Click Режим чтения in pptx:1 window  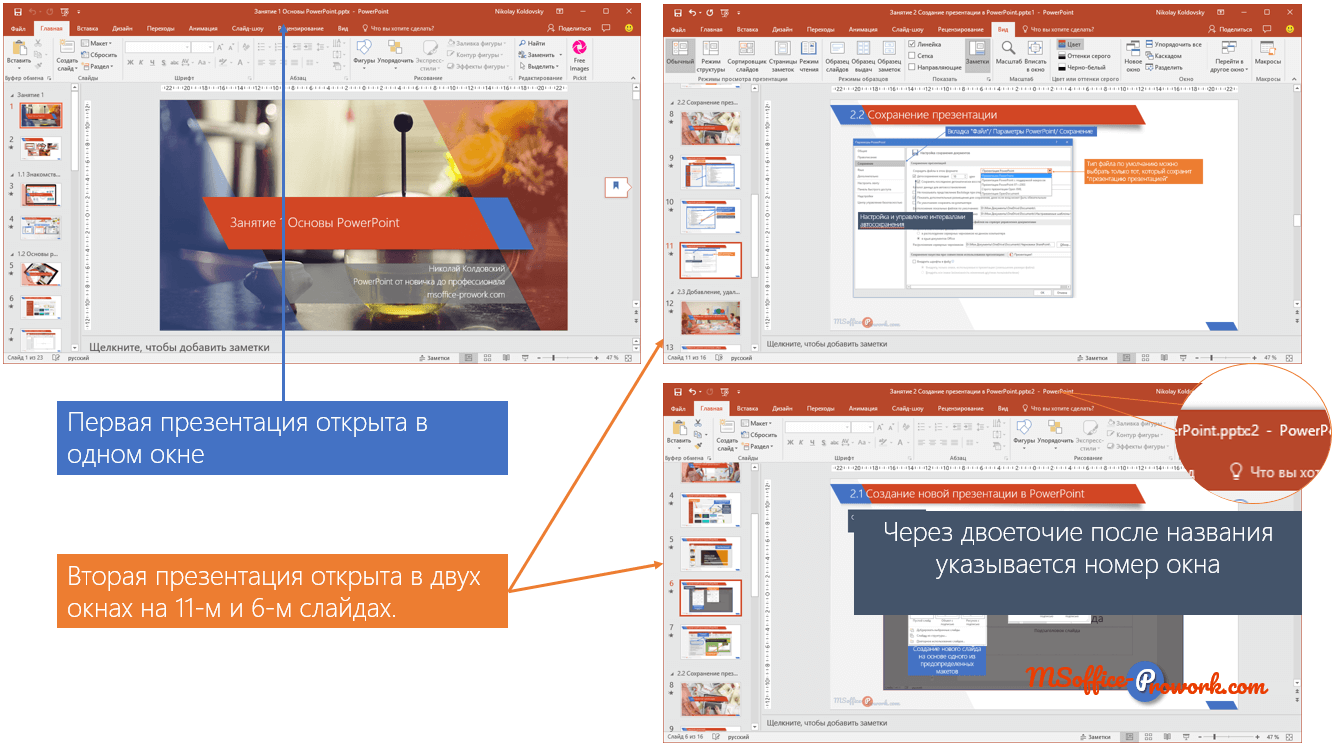point(811,56)
